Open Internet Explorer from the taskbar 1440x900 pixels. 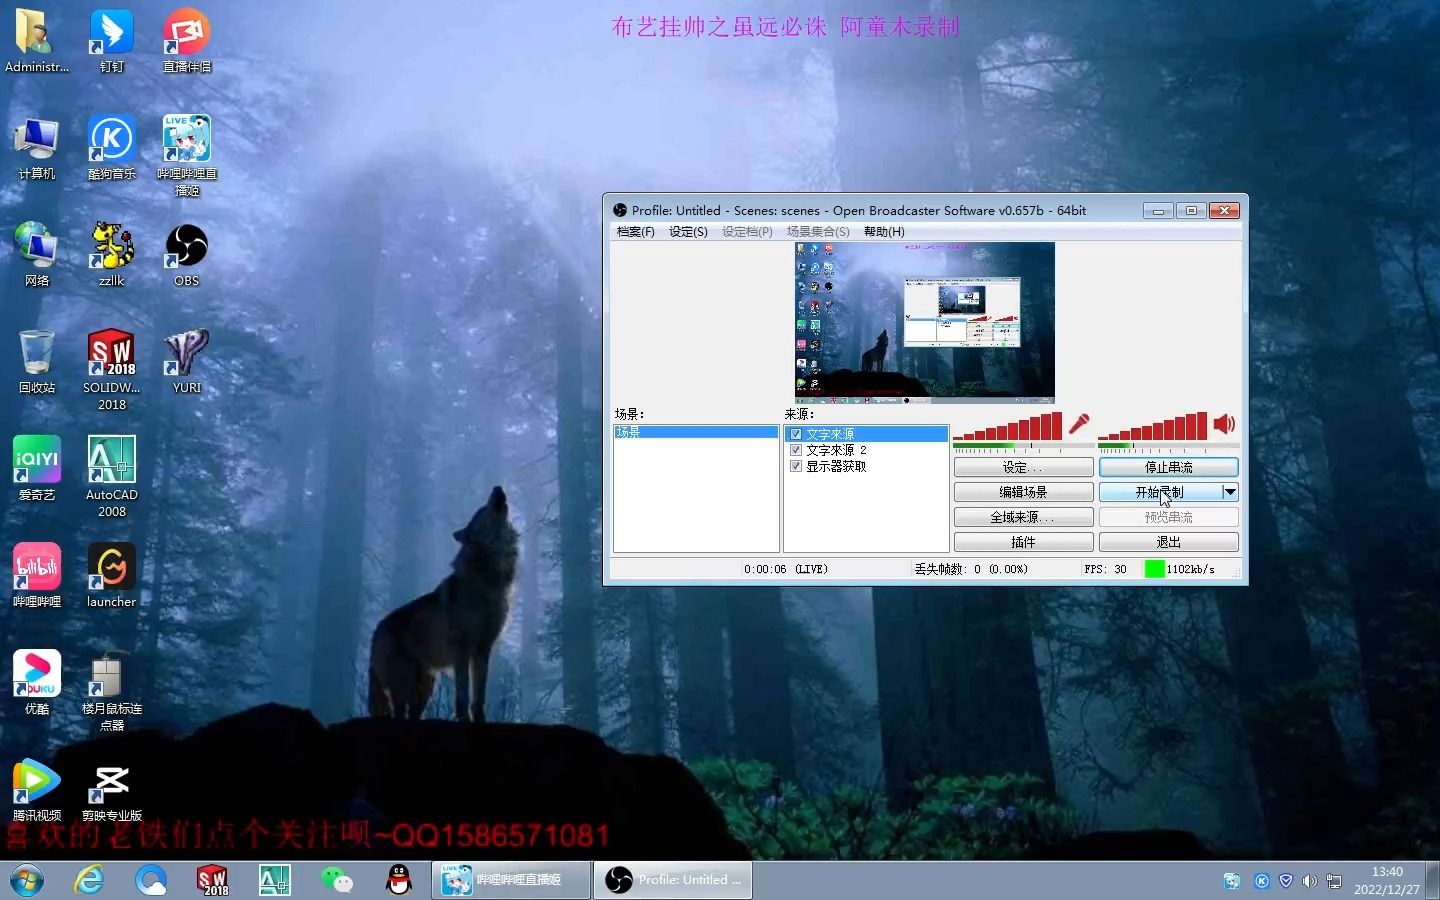point(90,880)
